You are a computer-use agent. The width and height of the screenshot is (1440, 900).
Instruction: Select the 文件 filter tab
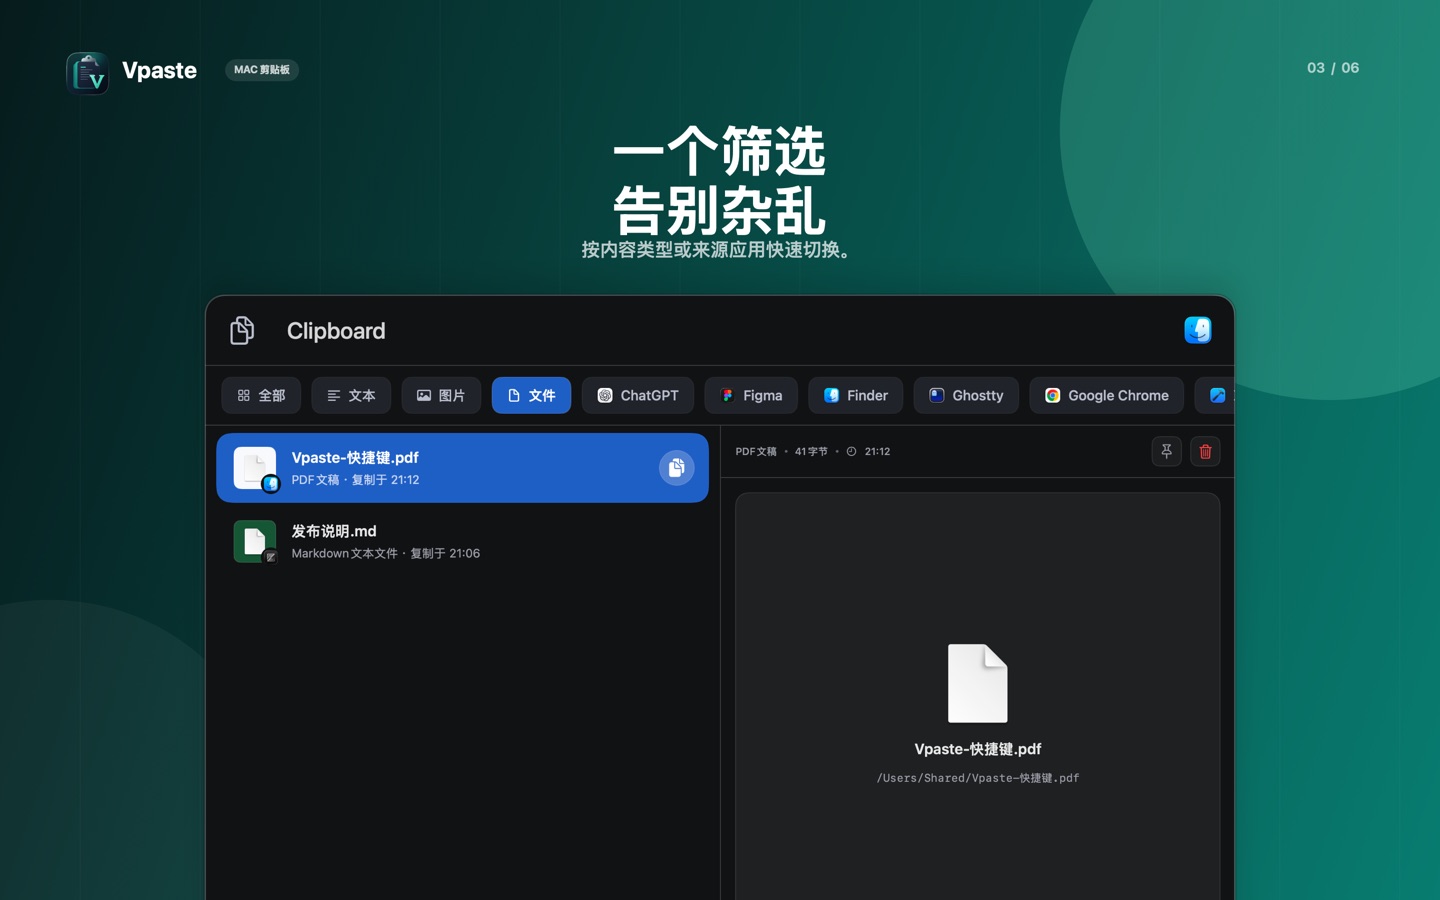pyautogui.click(x=531, y=395)
